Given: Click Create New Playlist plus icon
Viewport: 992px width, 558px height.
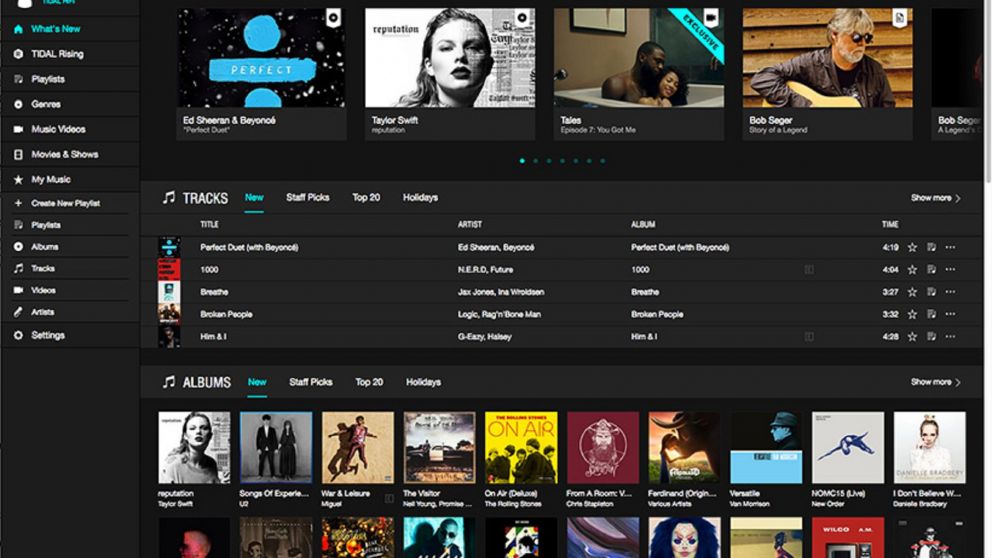Looking at the screenshot, I should pyautogui.click(x=18, y=203).
